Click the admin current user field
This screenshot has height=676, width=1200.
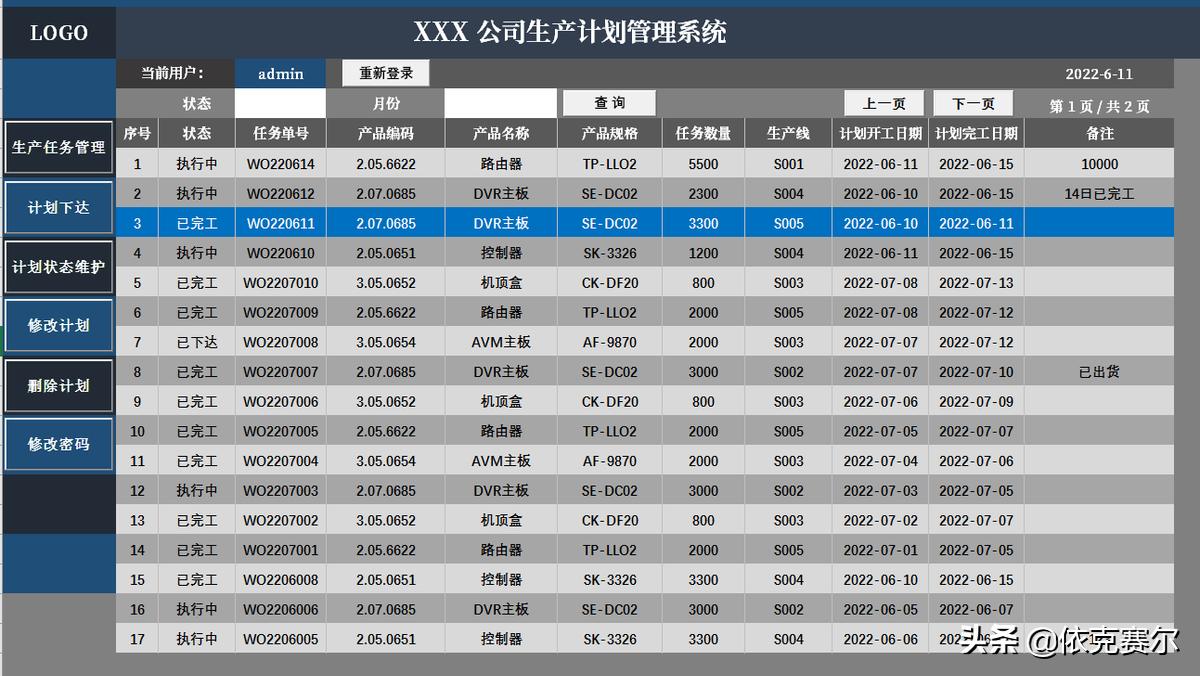pos(280,73)
